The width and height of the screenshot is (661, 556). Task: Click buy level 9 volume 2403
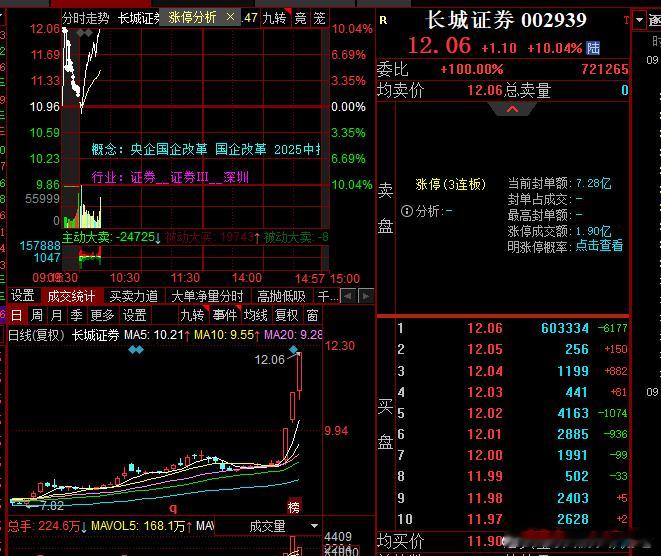pyautogui.click(x=573, y=498)
